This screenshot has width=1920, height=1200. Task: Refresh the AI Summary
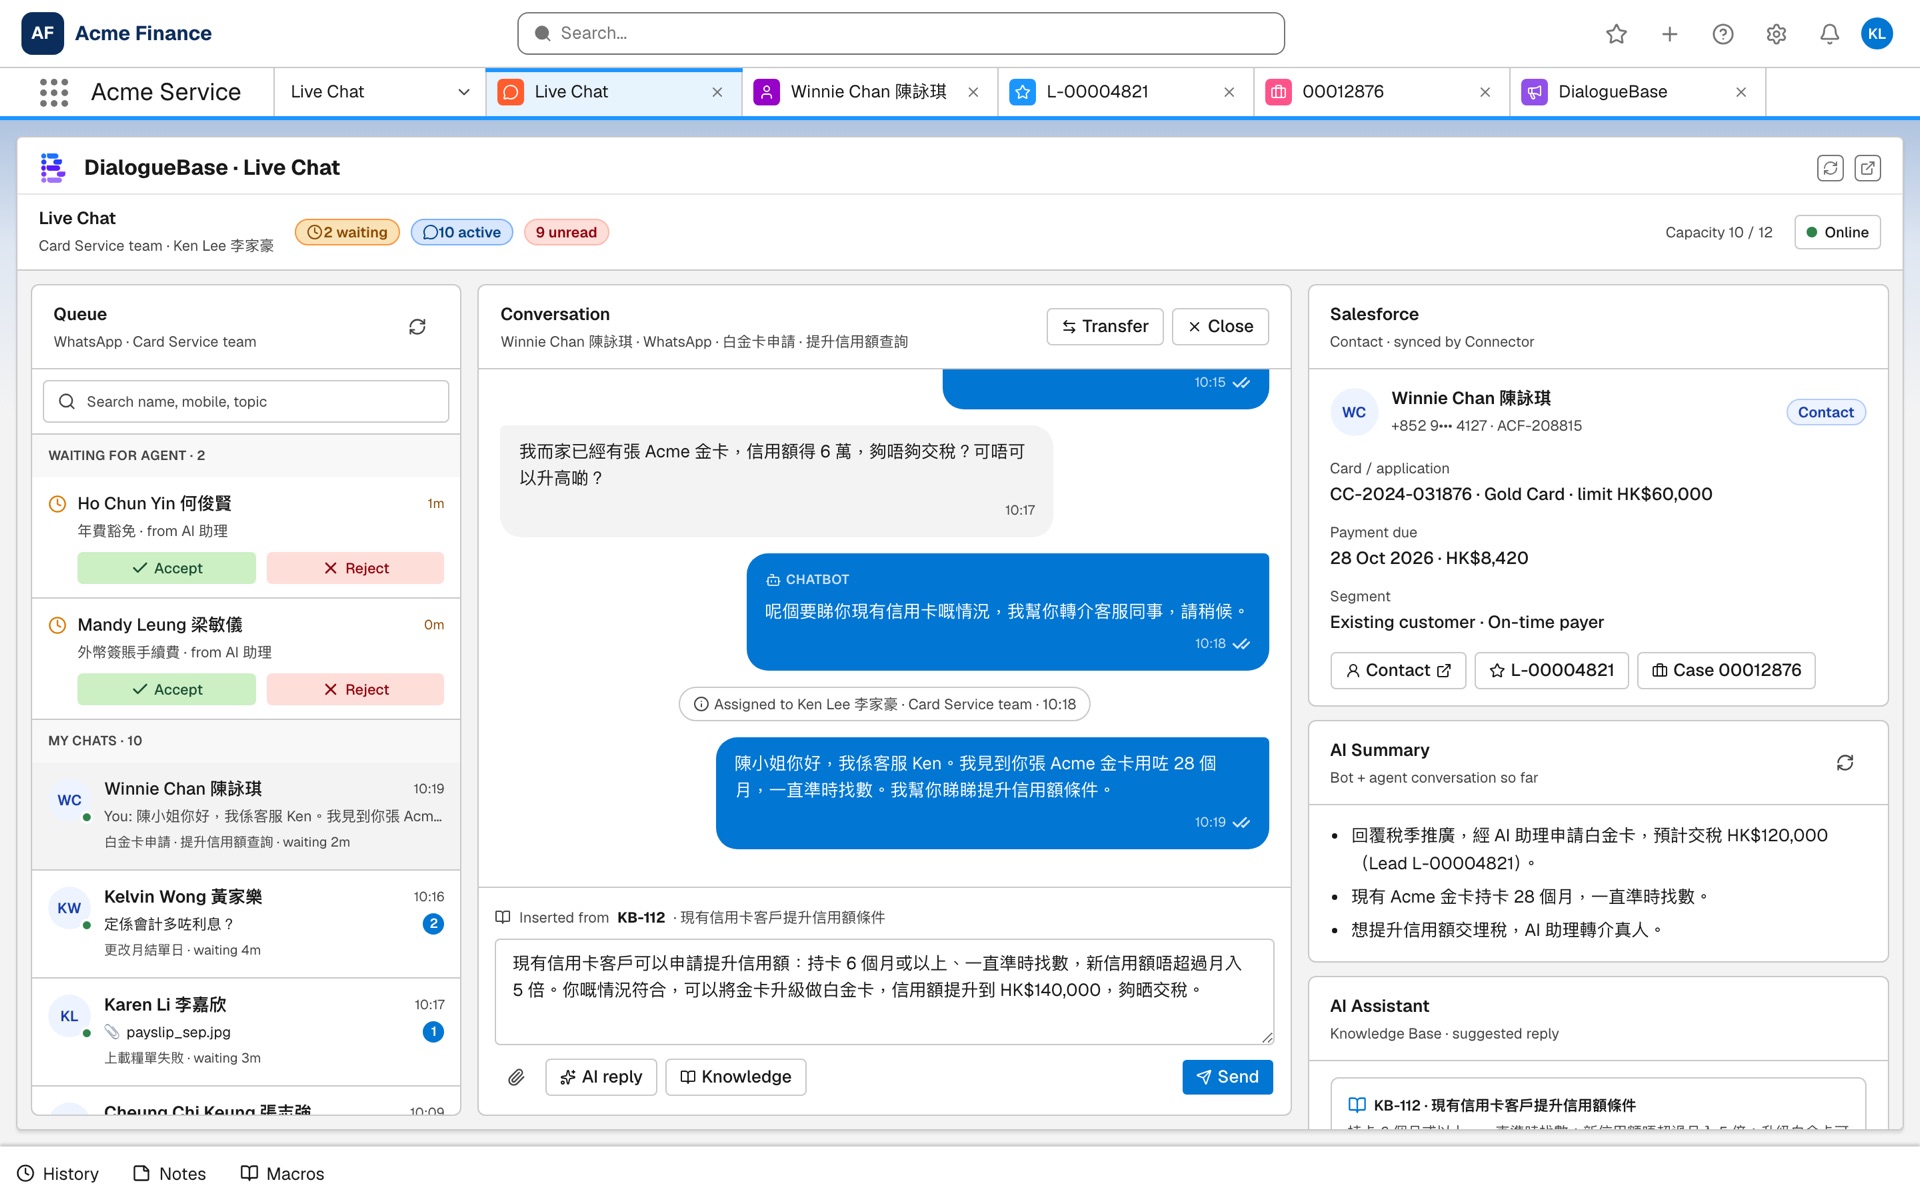[1845, 763]
